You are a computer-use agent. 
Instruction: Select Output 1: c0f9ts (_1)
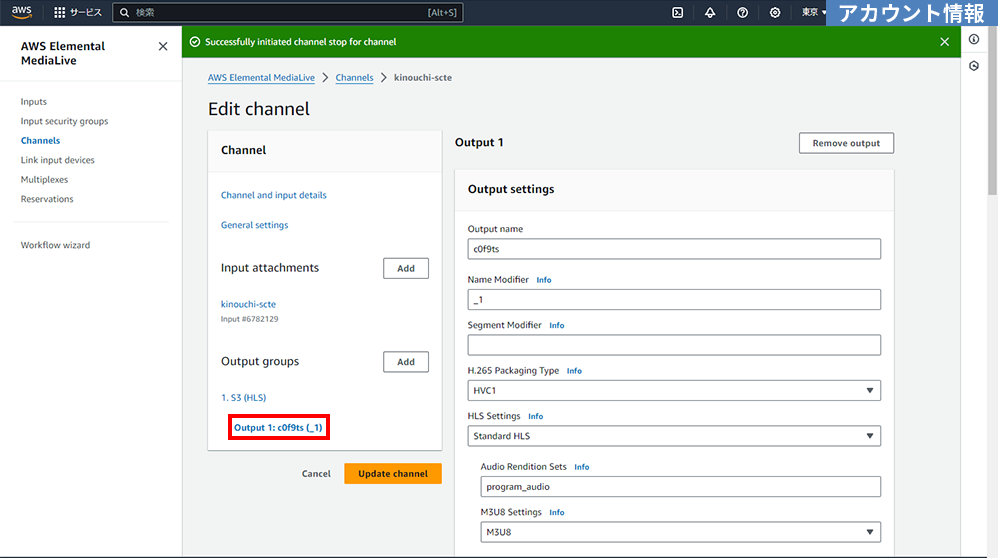pyautogui.click(x=278, y=428)
